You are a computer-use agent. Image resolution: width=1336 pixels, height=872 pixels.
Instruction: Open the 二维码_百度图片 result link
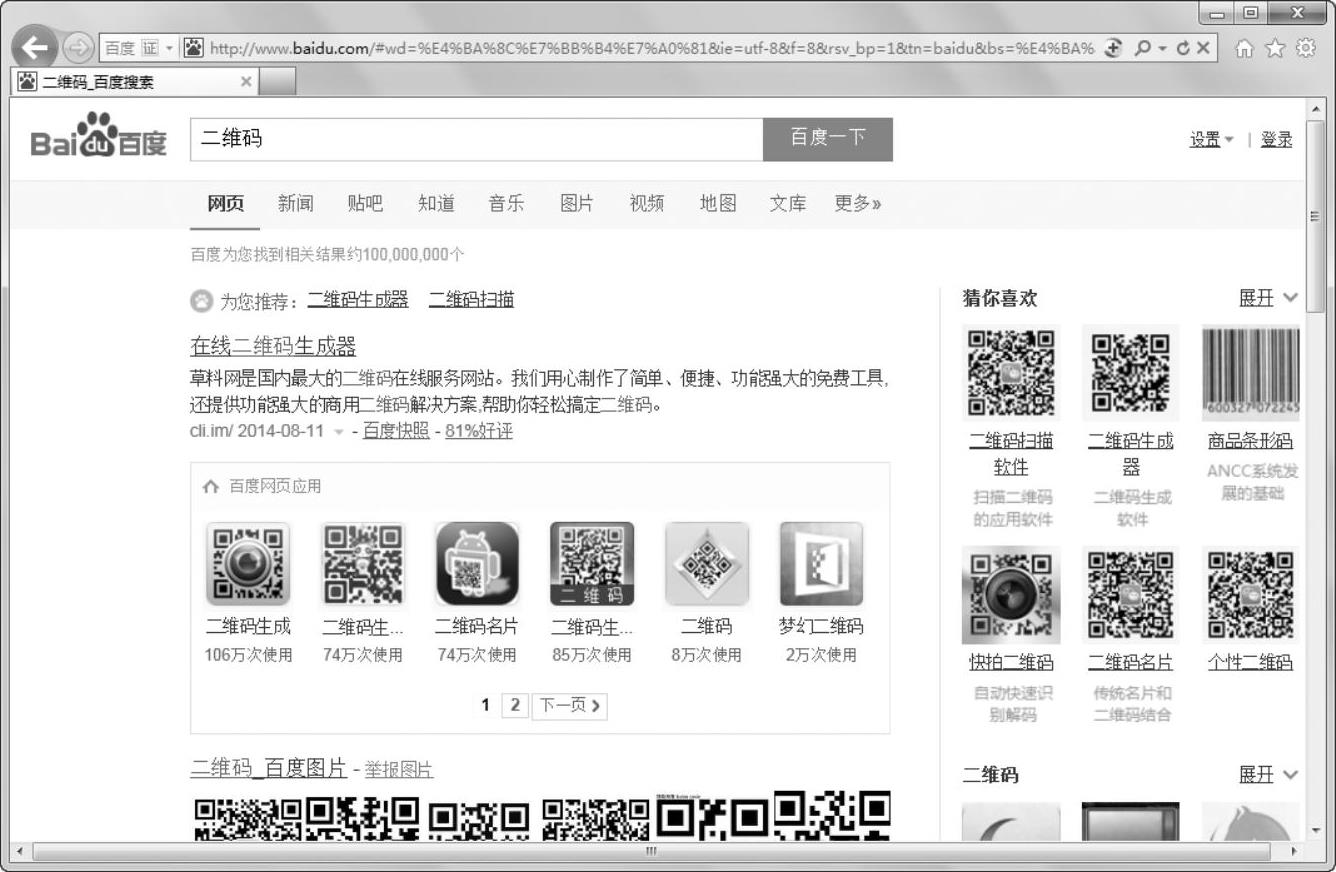(x=268, y=768)
